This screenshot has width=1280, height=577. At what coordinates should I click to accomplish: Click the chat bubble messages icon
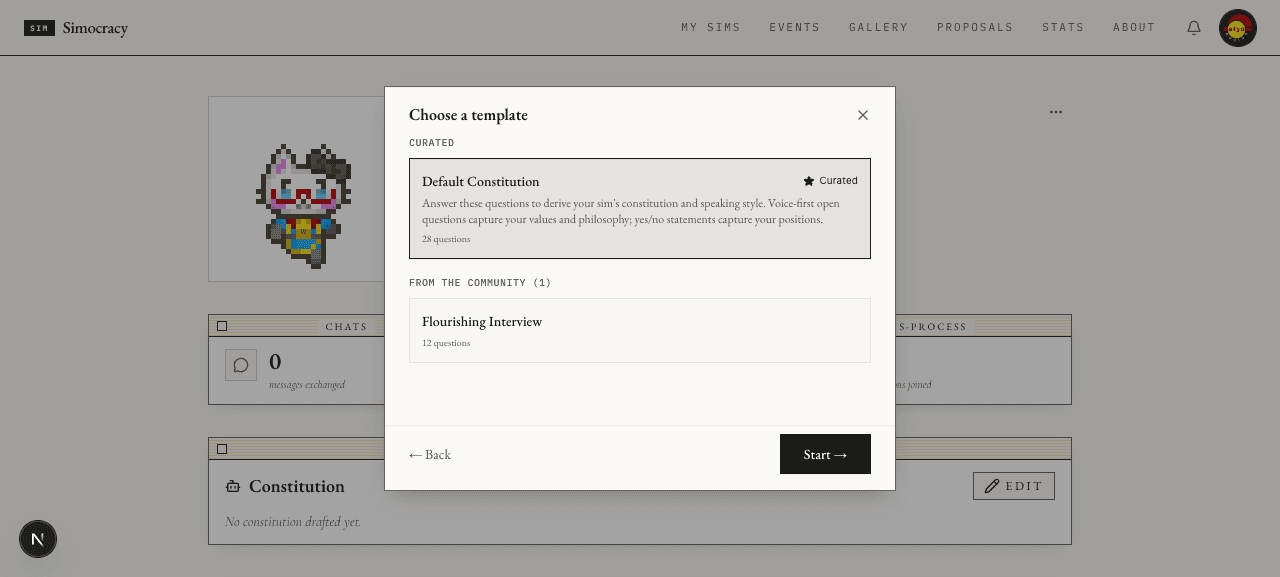tap(241, 365)
